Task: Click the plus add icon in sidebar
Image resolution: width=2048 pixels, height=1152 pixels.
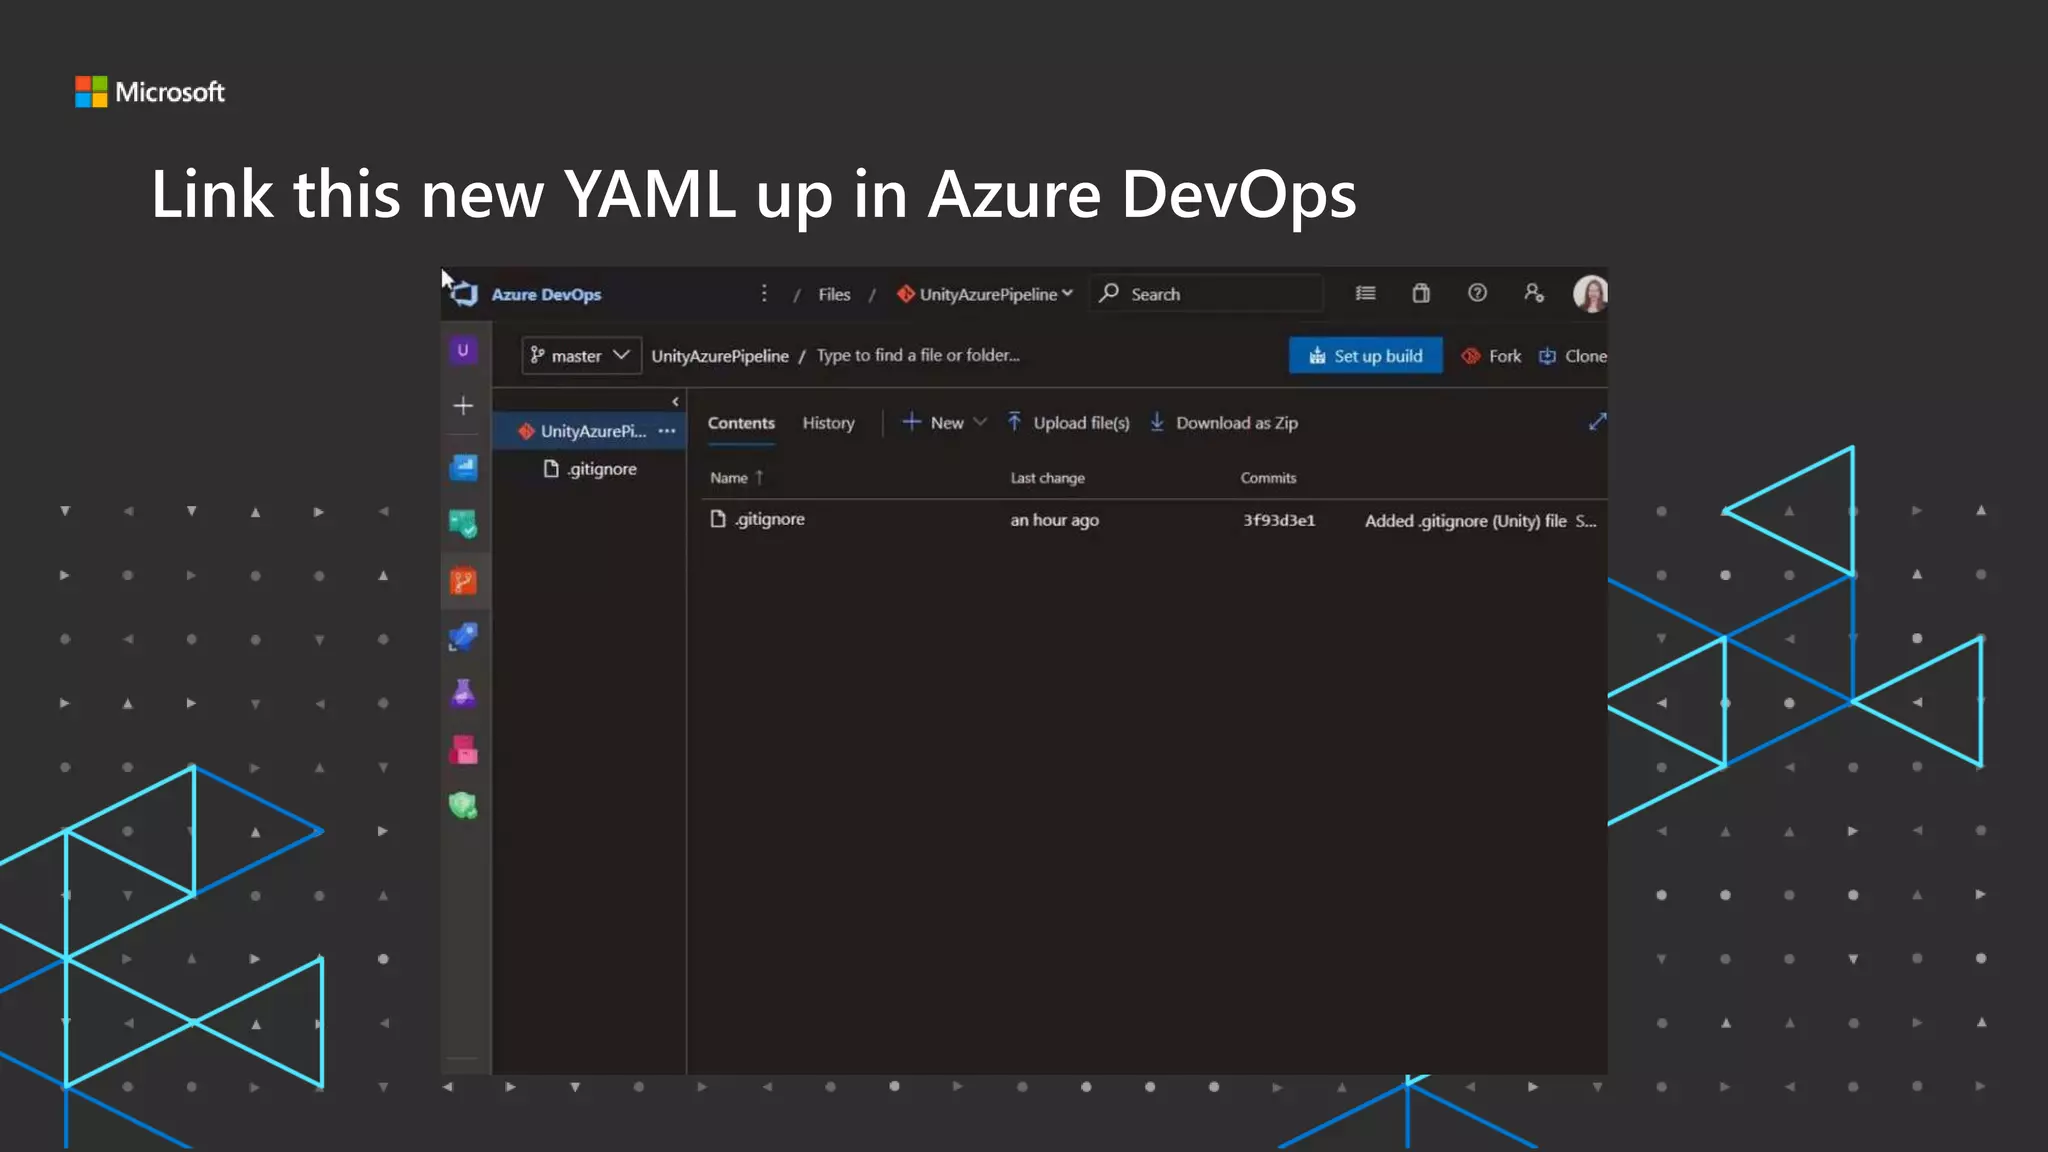Action: (x=463, y=405)
